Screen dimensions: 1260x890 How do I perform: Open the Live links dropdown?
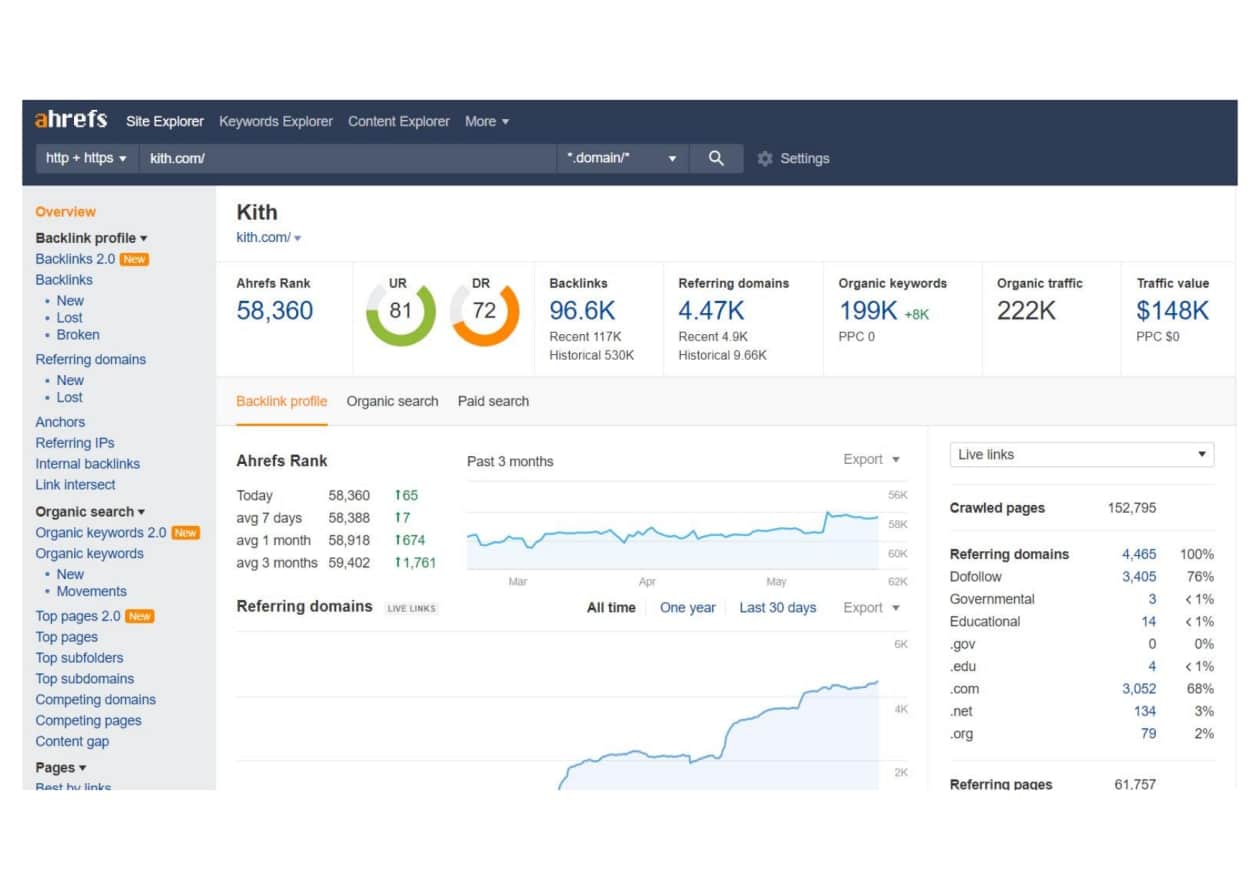[1082, 454]
